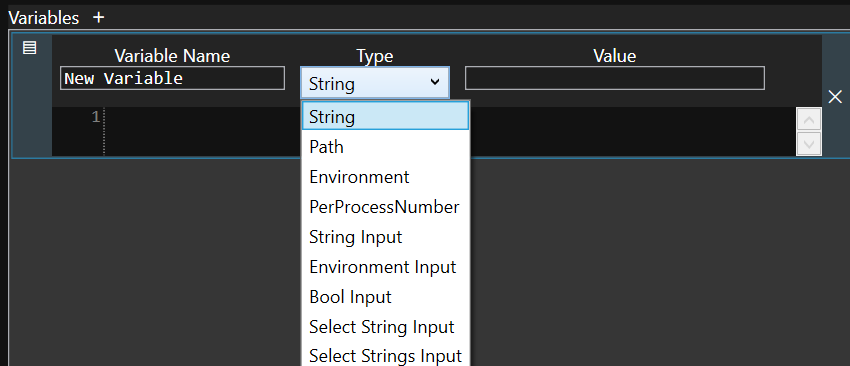Viewport: 850px width, 366px height.
Task: Pick Environment Input from the list
Action: point(385,267)
